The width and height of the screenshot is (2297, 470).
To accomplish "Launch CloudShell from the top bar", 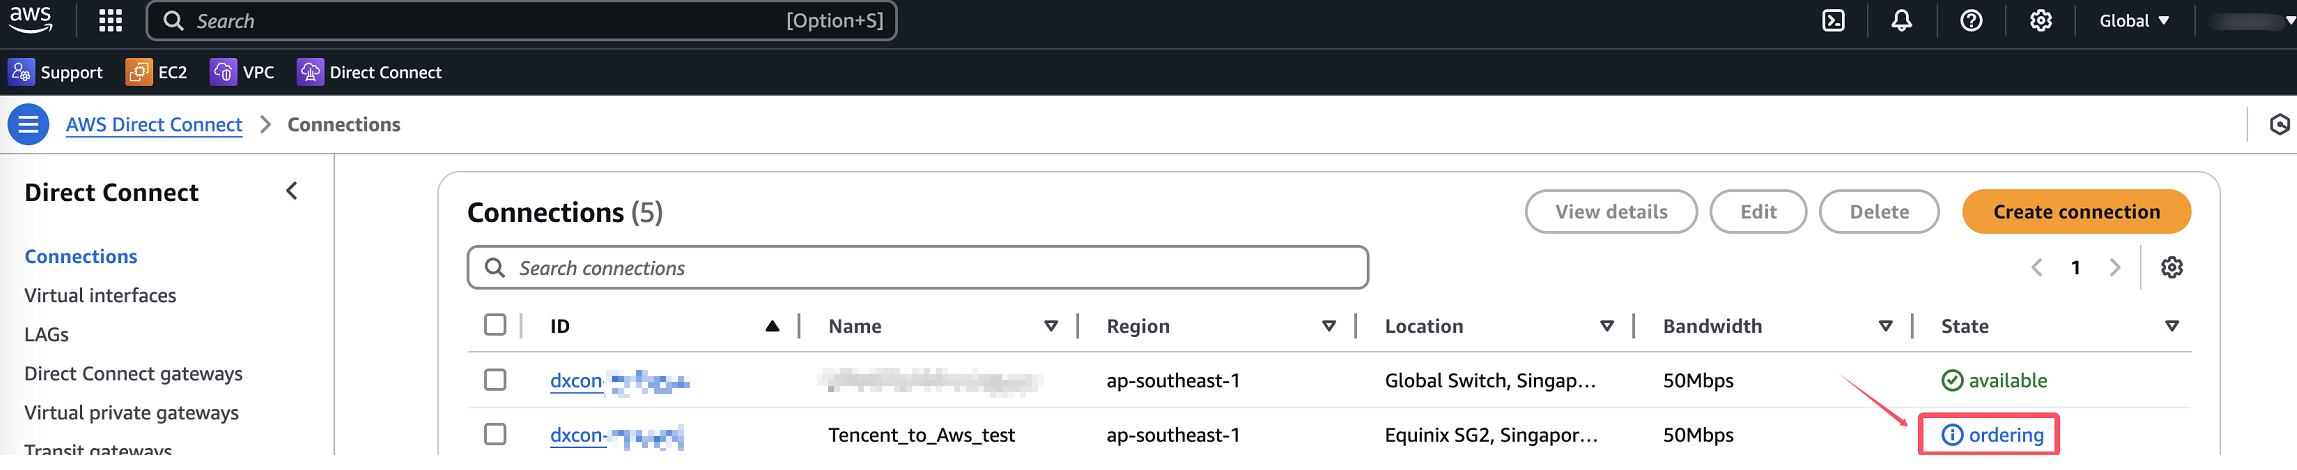I will tap(1833, 21).
